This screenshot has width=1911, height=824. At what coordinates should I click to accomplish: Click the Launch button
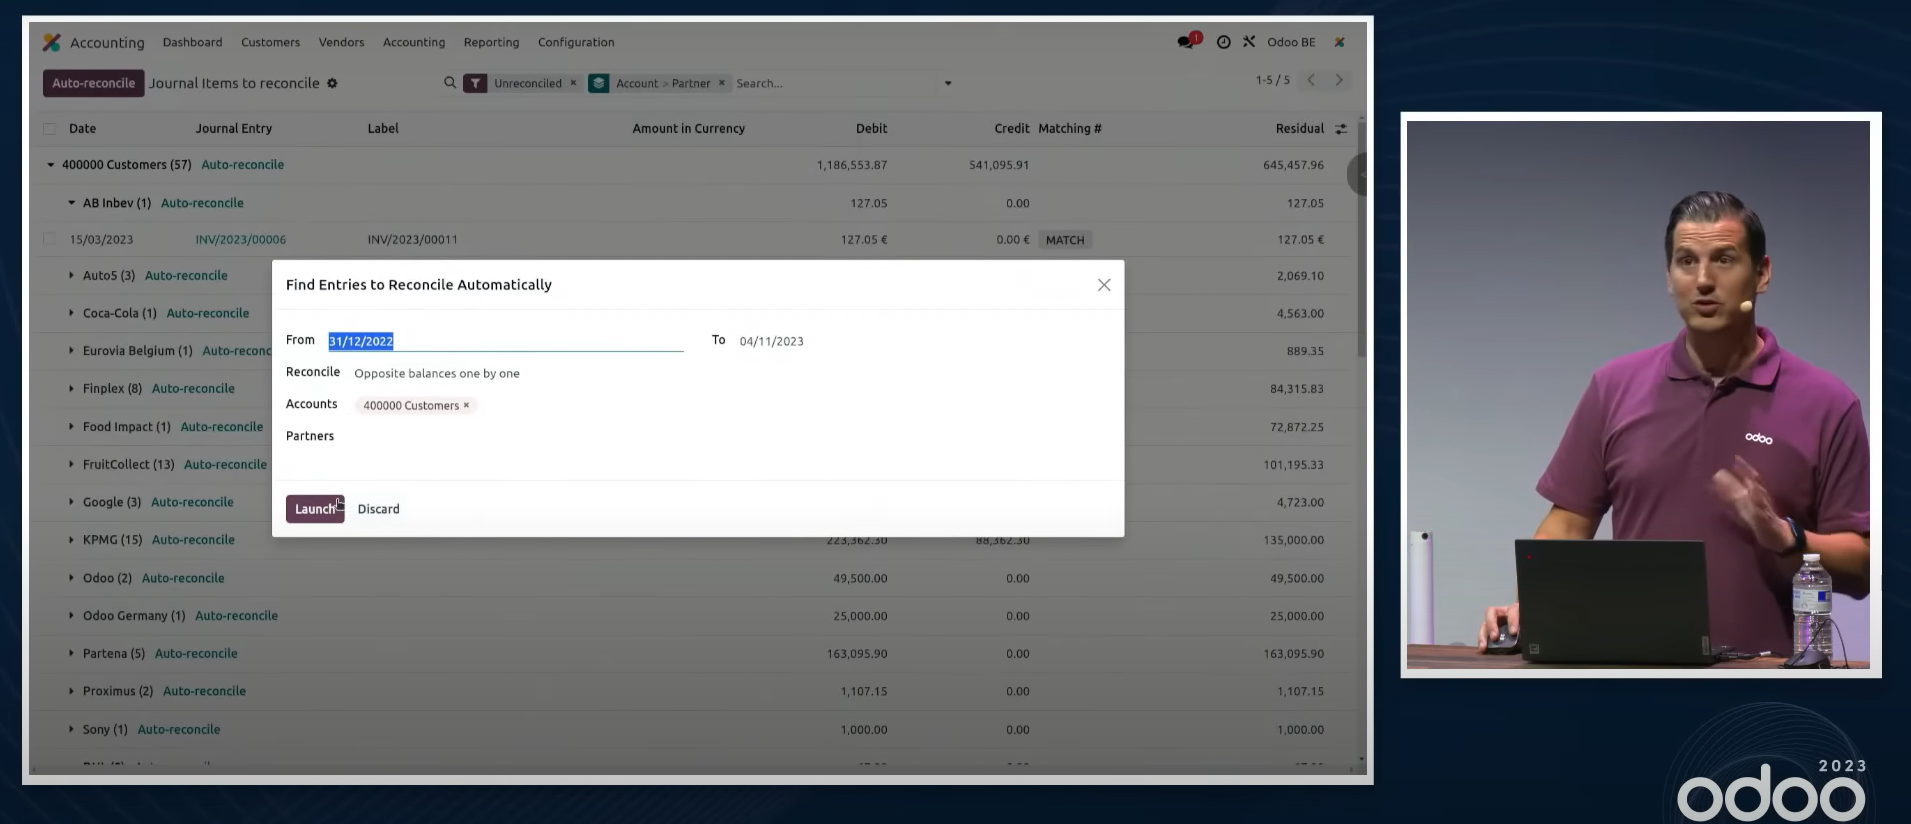coord(315,509)
